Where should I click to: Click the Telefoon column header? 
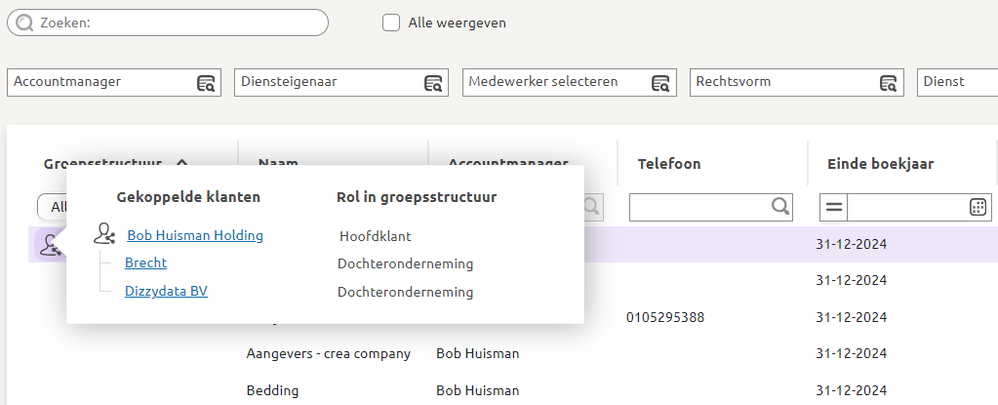[x=669, y=164]
